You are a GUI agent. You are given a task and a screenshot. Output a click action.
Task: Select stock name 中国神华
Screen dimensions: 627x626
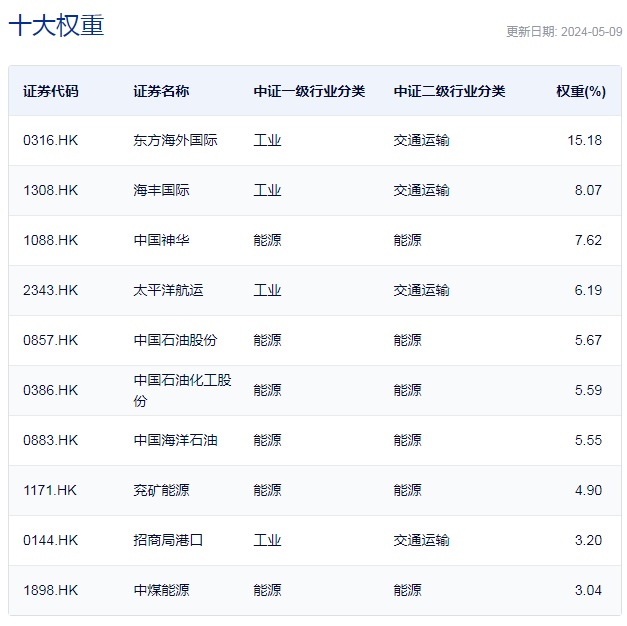pos(161,240)
